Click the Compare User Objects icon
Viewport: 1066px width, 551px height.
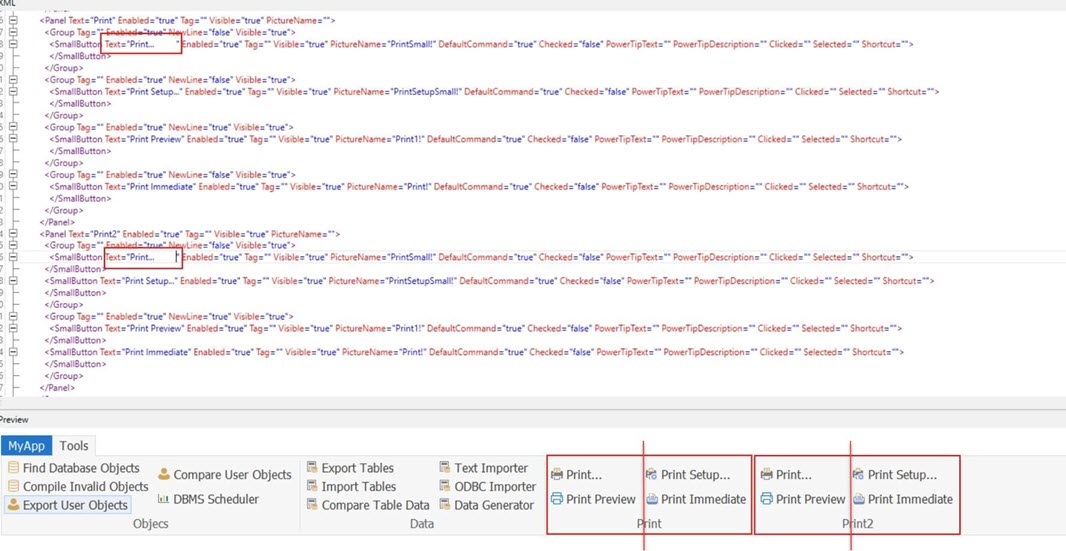pos(164,475)
